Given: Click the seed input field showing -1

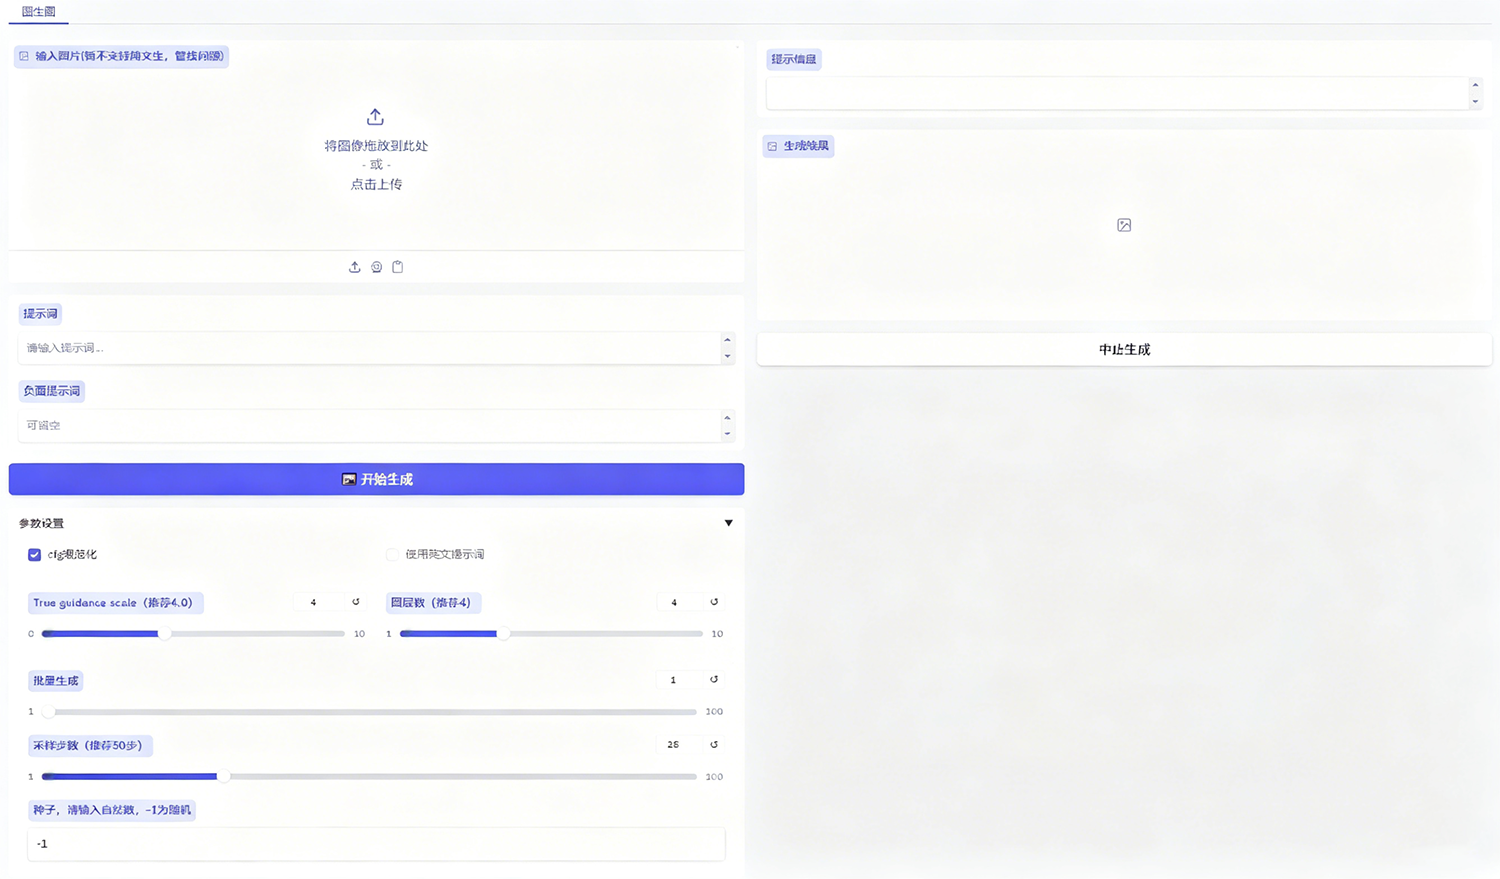Looking at the screenshot, I should 376,844.
